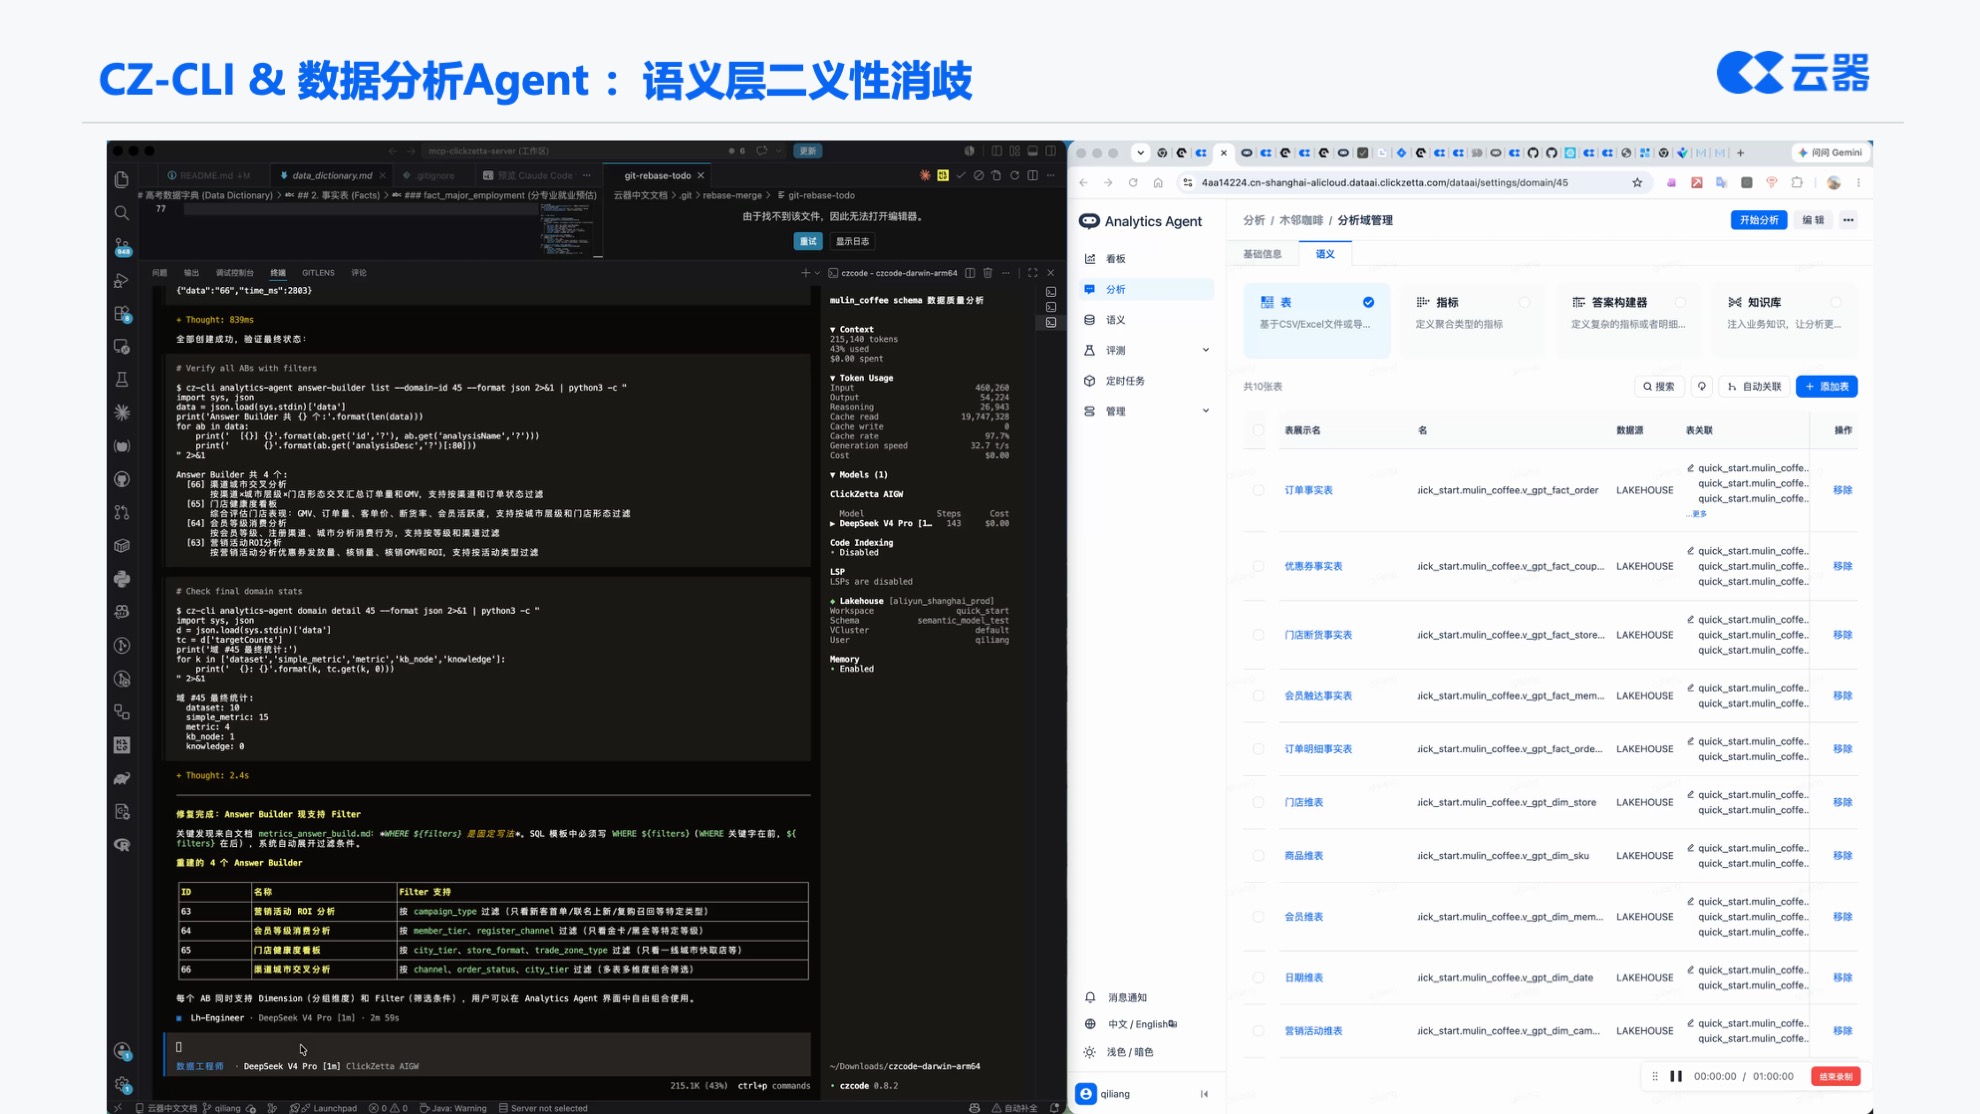Collapse the Analytics Agent sidebar
The width and height of the screenshot is (1980, 1114).
[x=1204, y=1094]
